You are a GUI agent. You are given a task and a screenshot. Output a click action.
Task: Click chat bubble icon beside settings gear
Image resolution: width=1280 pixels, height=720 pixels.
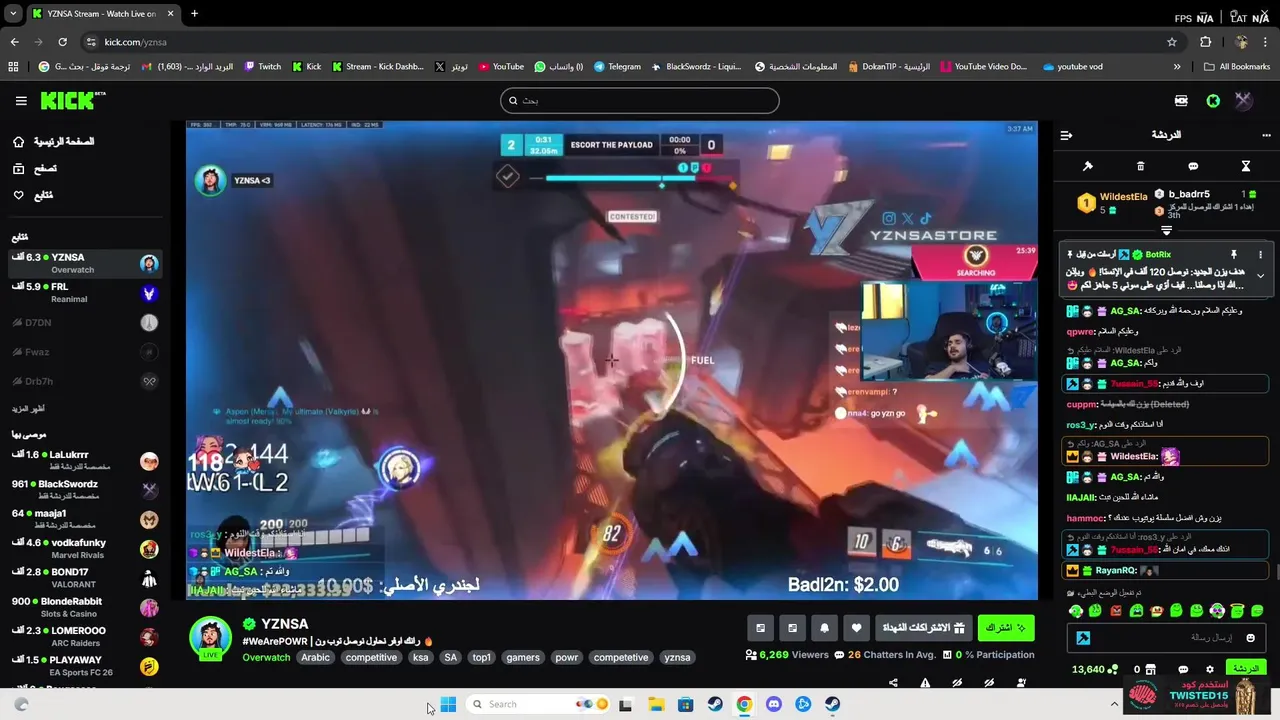(1183, 669)
